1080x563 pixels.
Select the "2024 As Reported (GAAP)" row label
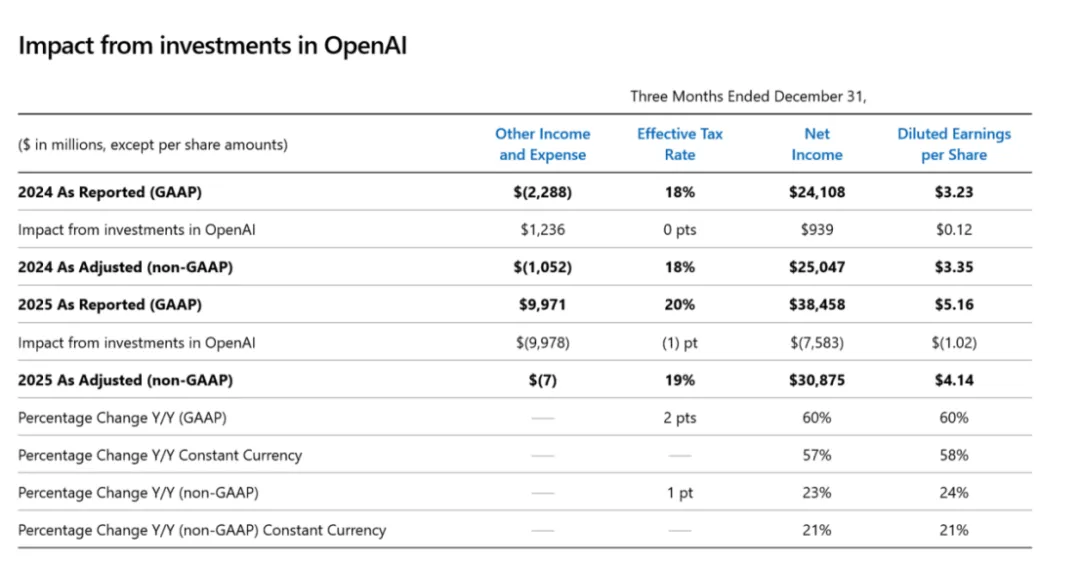[x=117, y=192]
